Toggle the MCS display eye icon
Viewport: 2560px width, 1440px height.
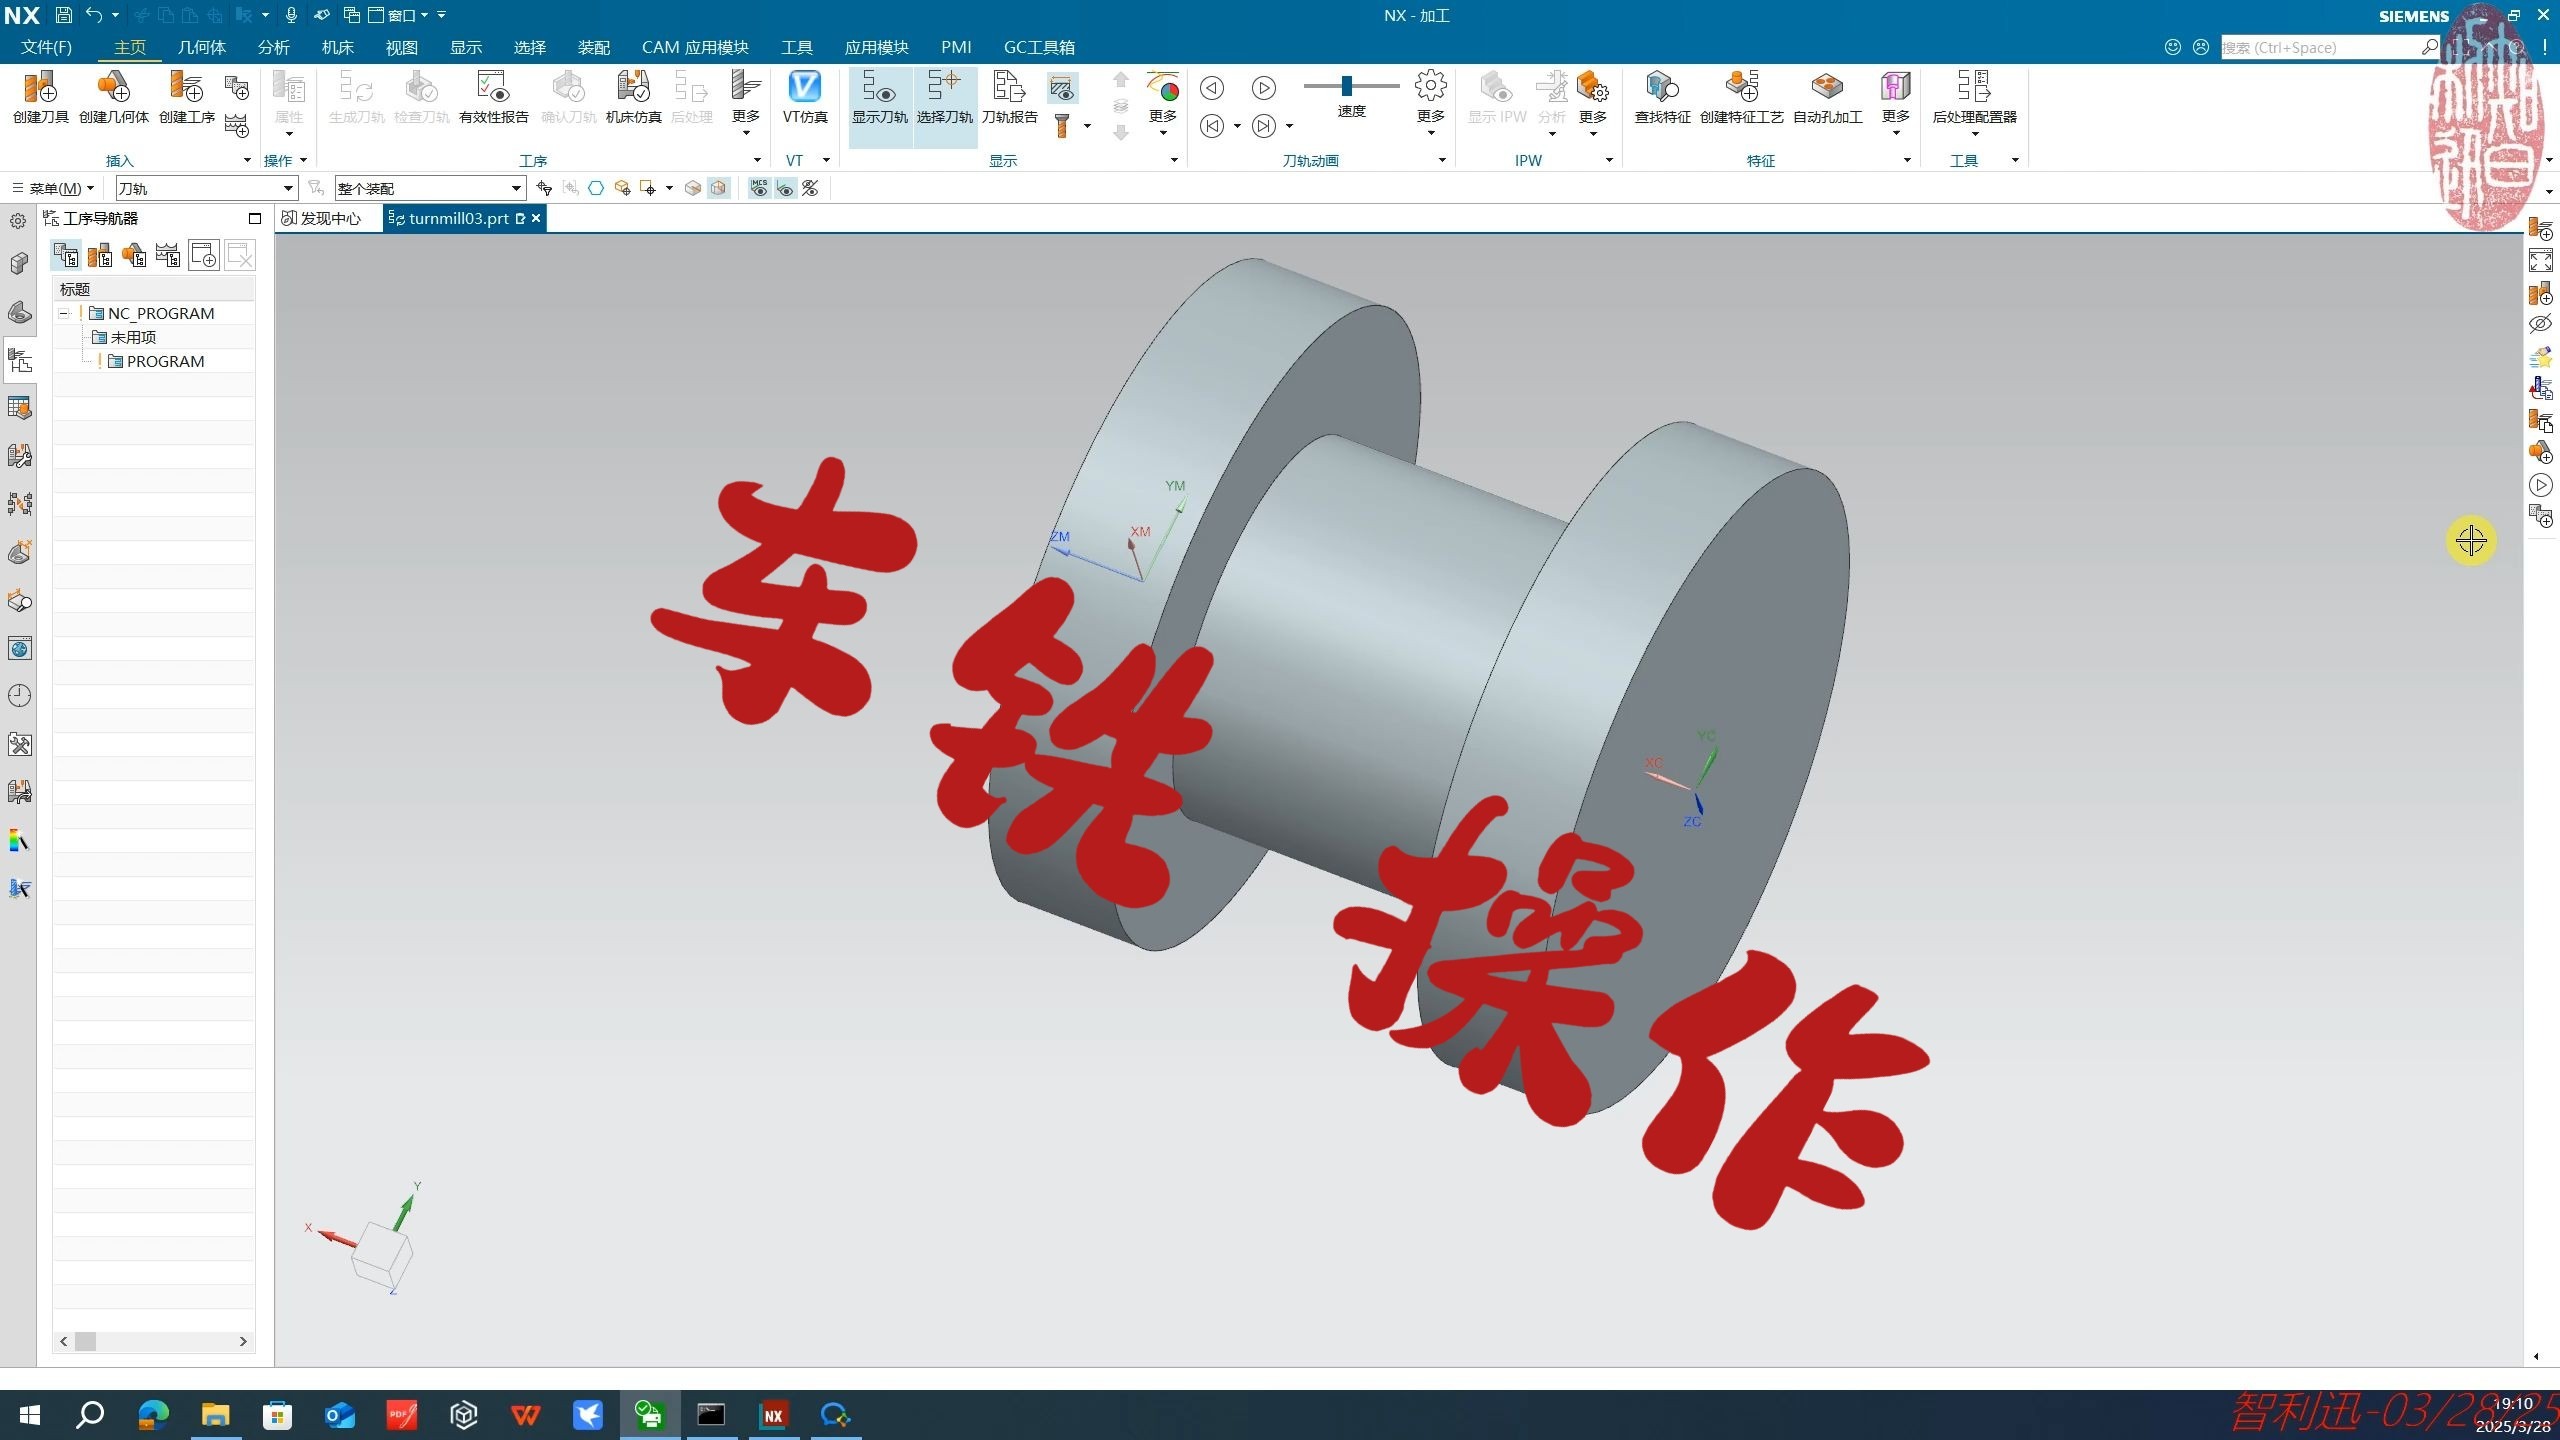coord(758,188)
